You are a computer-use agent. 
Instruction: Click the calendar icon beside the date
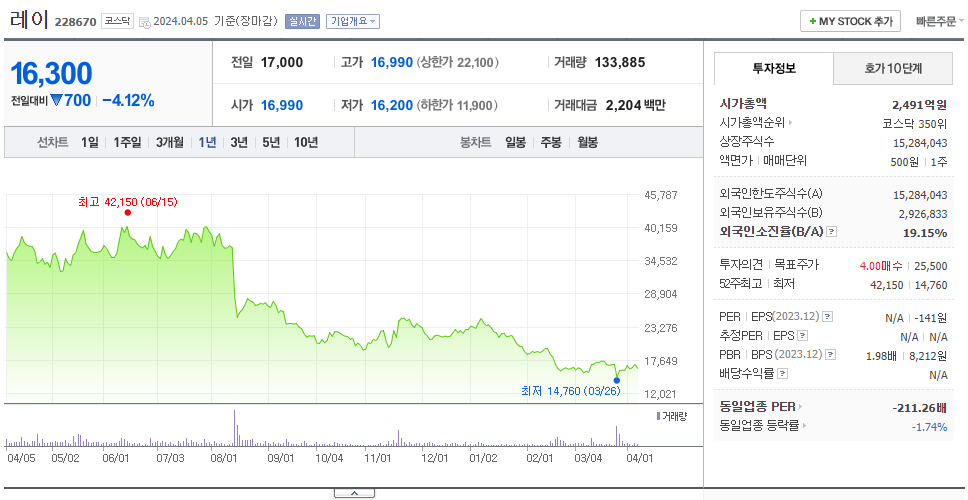click(144, 22)
